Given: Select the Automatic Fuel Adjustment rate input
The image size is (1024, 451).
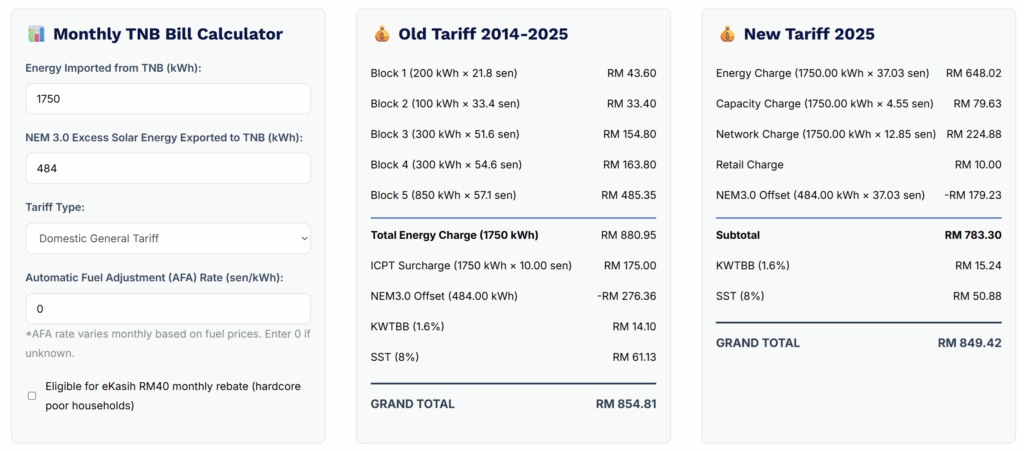Looking at the screenshot, I should (x=168, y=309).
